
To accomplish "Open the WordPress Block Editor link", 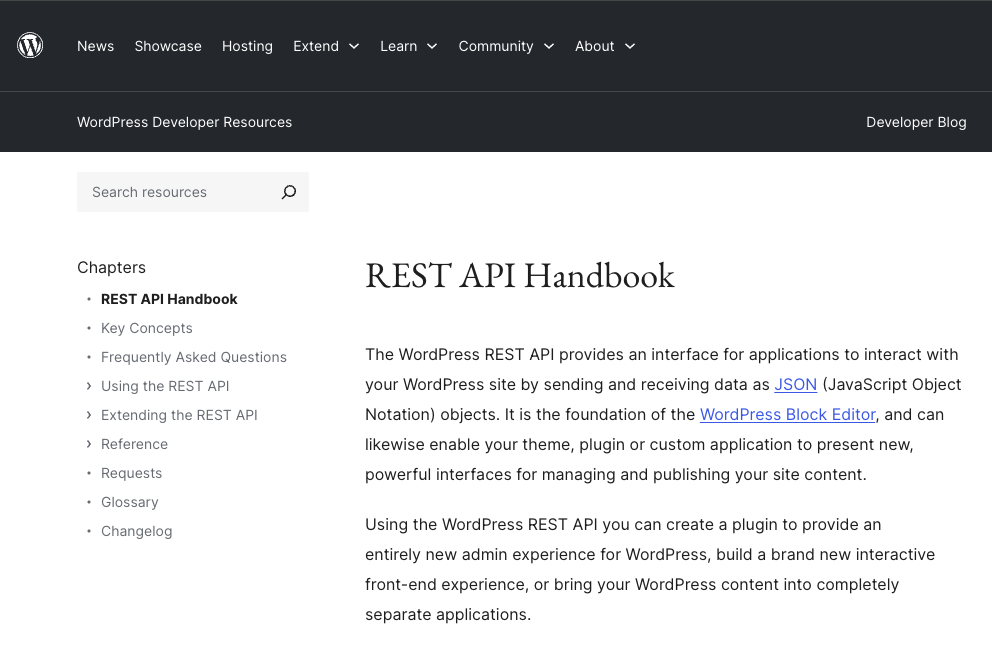I will (x=788, y=414).
